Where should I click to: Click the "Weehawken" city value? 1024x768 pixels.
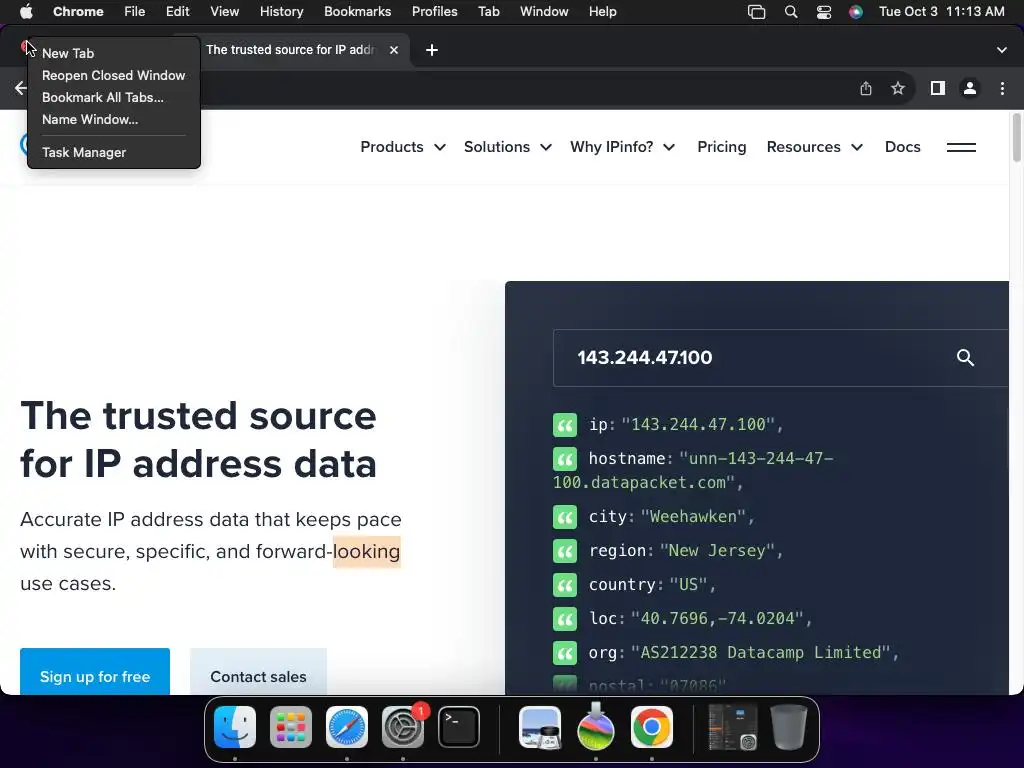[693, 517]
